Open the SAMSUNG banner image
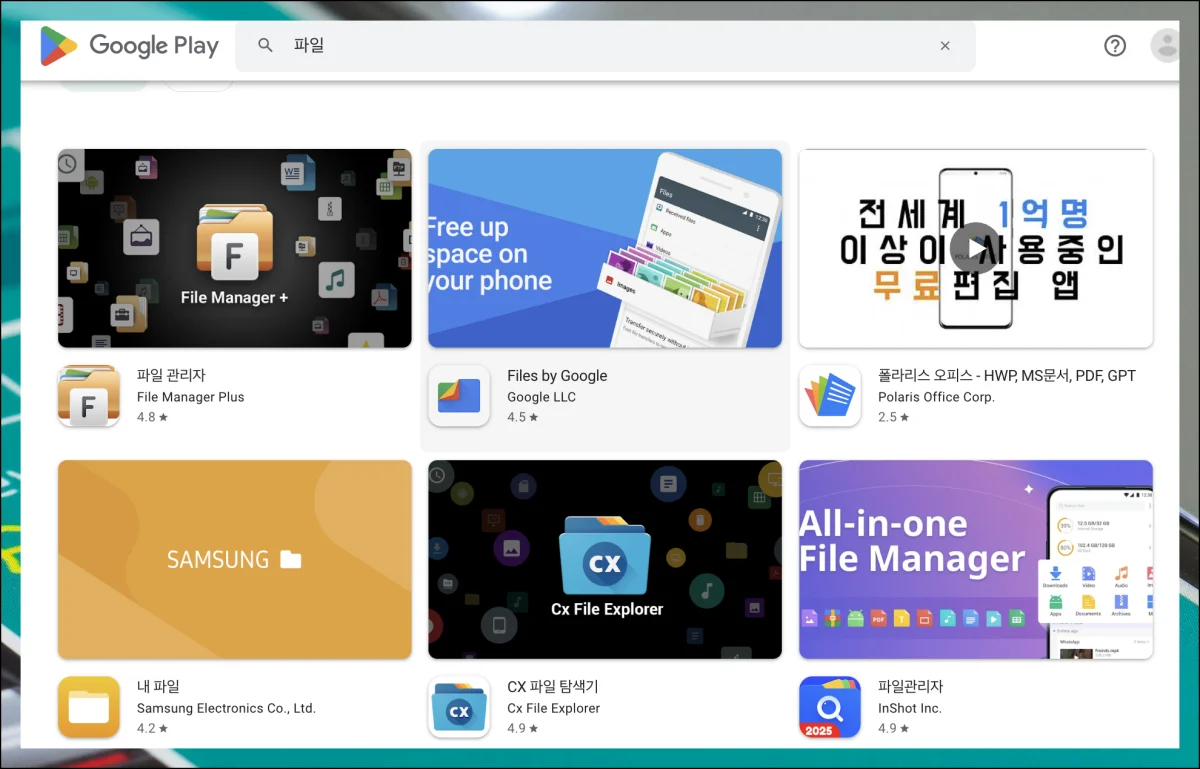1200x769 pixels. pos(235,559)
